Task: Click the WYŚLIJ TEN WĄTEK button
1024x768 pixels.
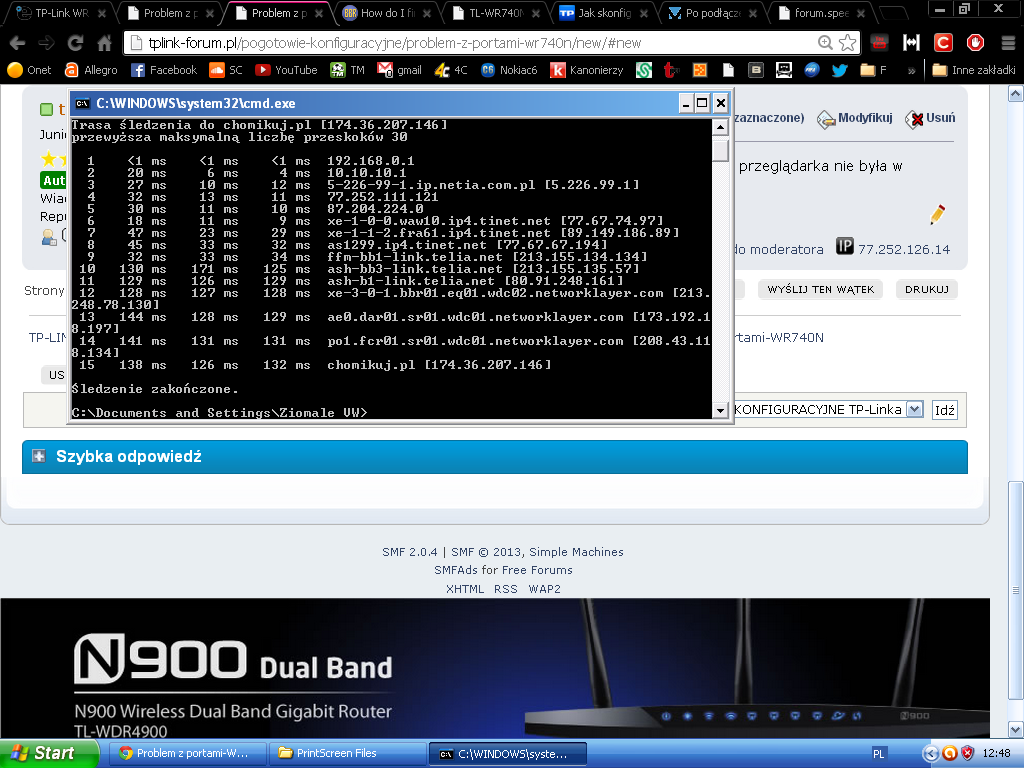Action: [821, 289]
